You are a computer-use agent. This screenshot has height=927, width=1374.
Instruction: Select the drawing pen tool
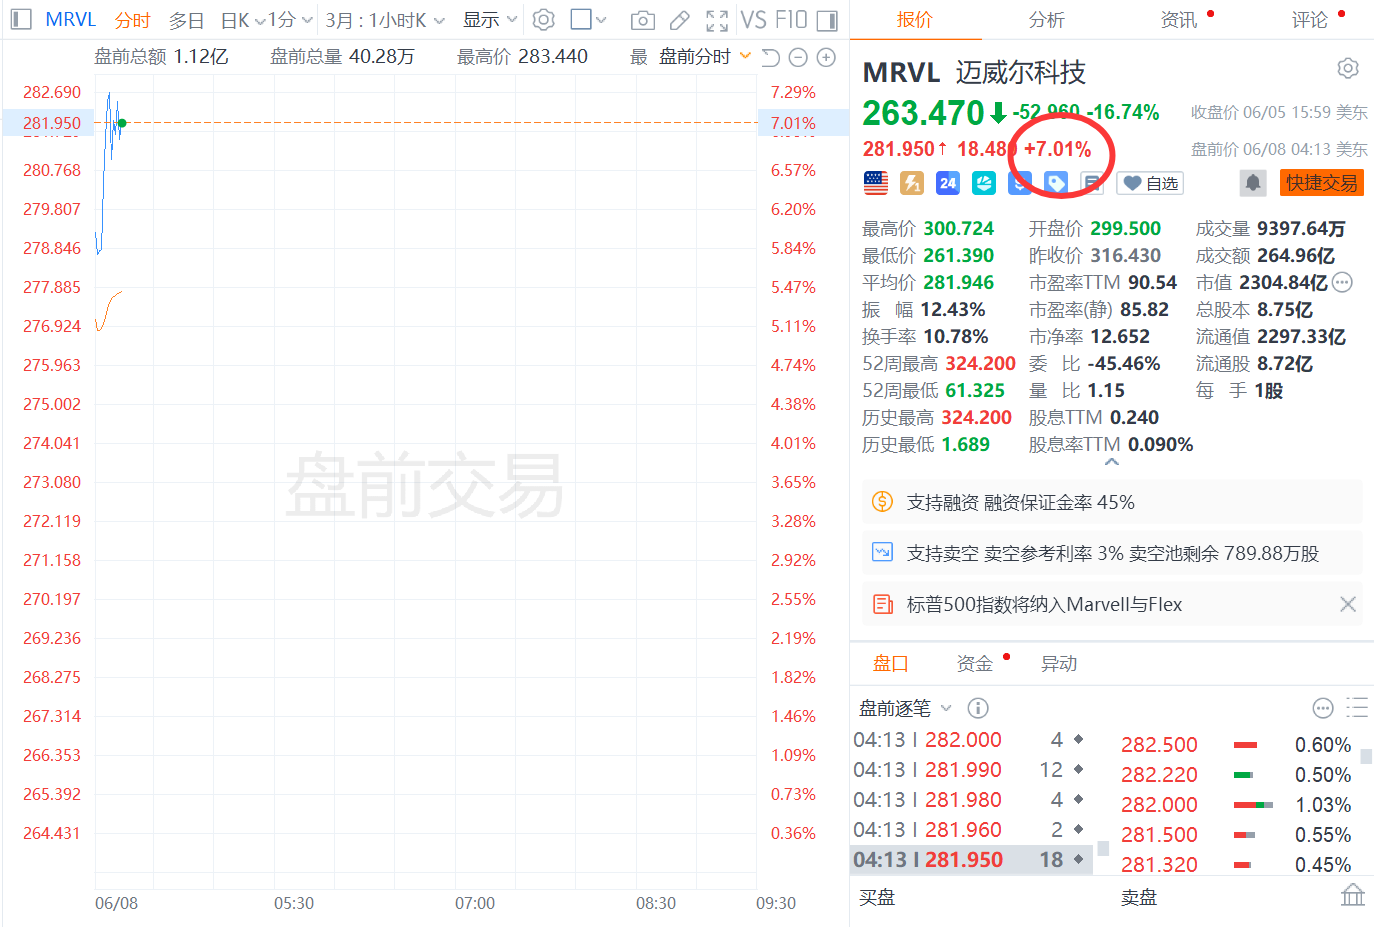pos(680,20)
